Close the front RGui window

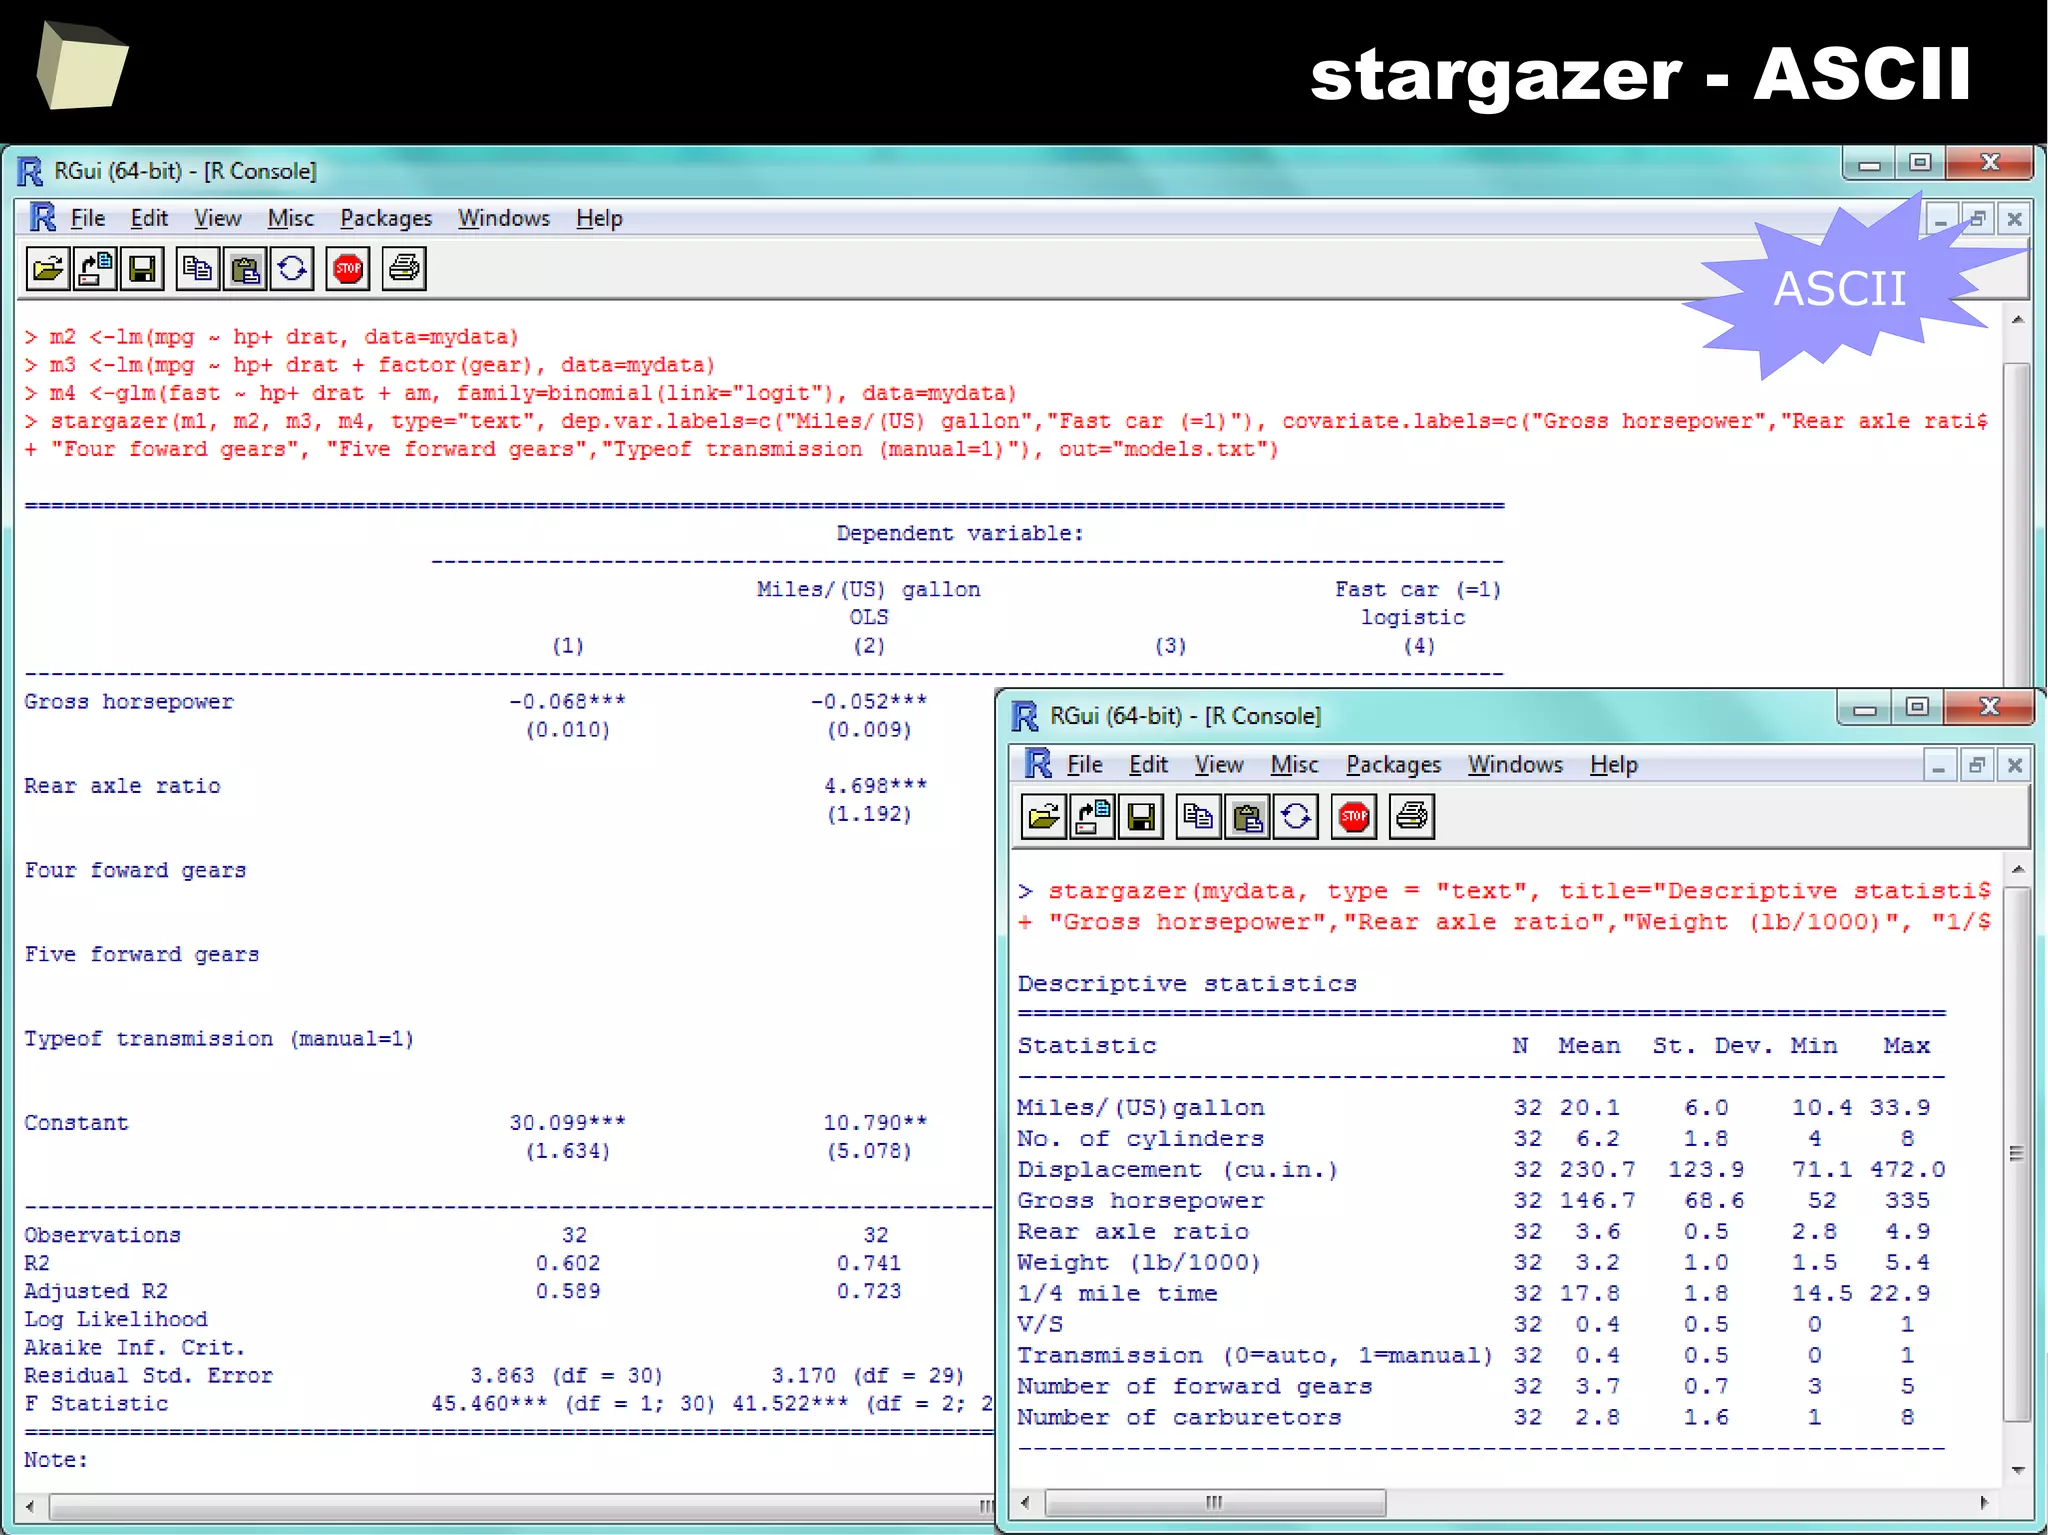coord(1989,708)
